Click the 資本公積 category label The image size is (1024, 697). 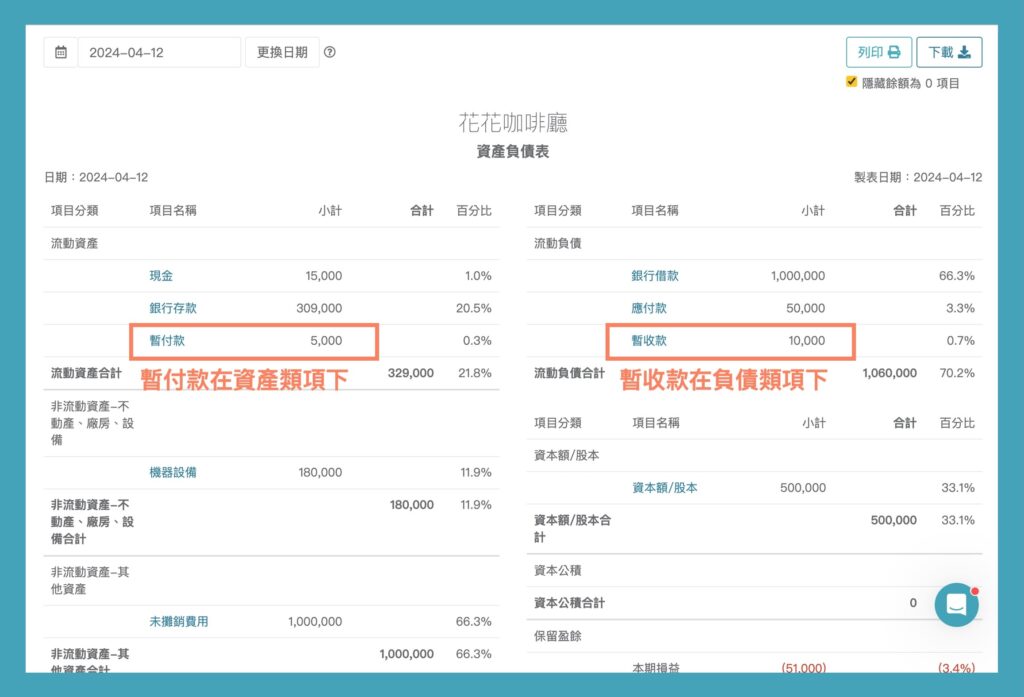(558, 570)
